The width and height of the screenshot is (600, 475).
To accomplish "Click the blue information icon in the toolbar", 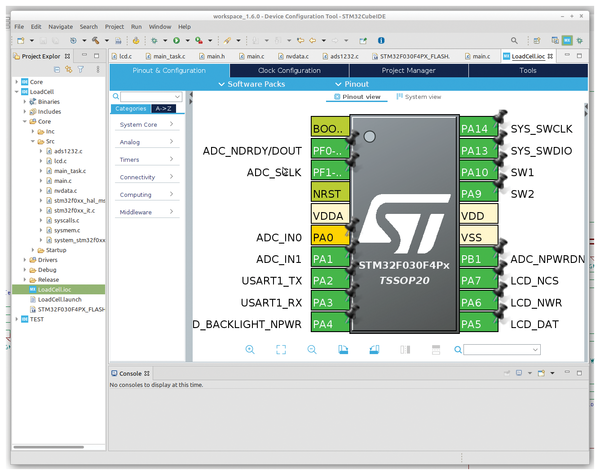I will [381, 40].
